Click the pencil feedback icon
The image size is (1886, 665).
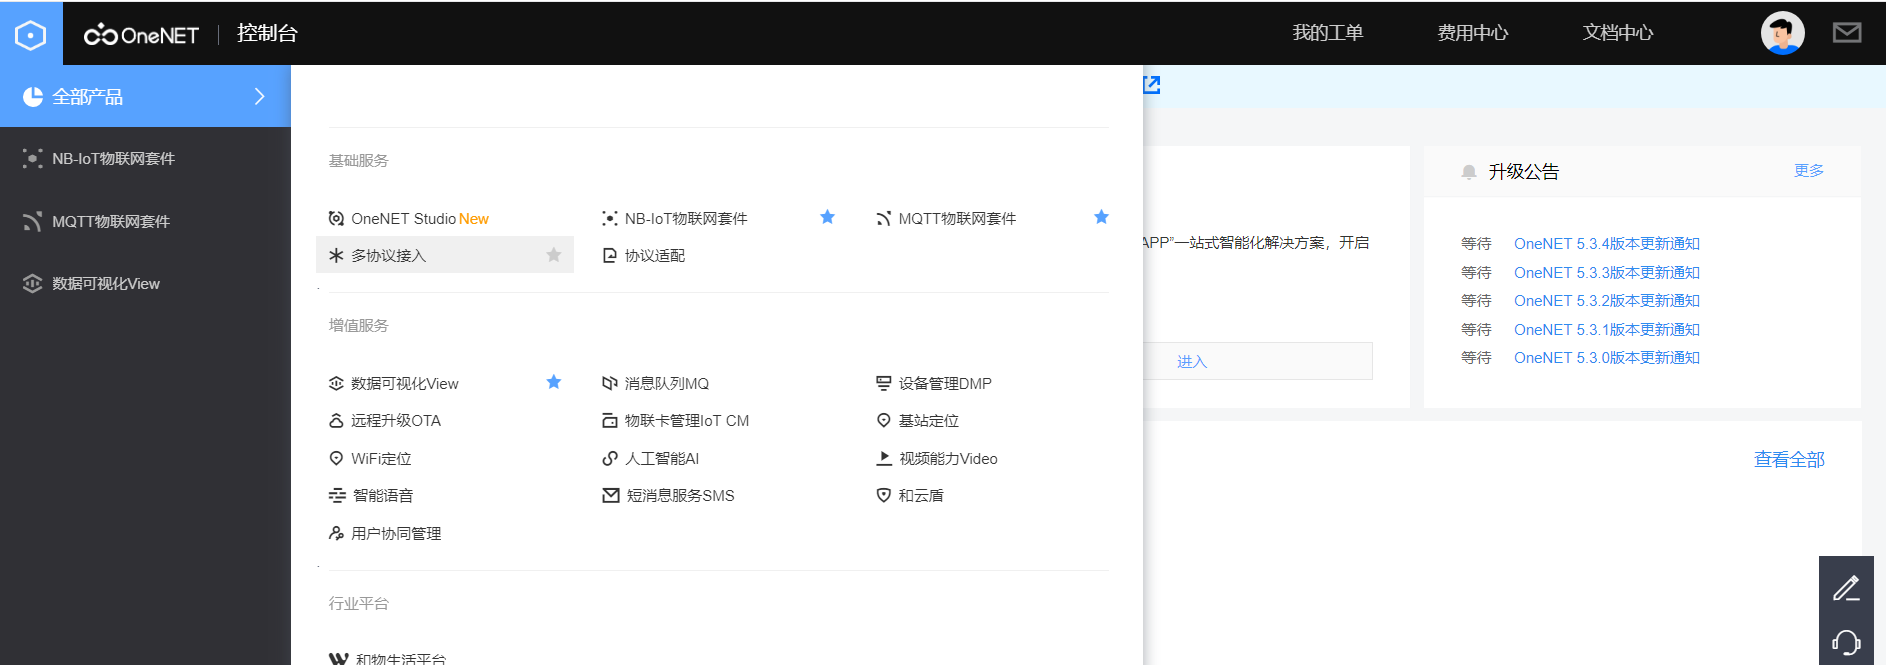[x=1846, y=587]
